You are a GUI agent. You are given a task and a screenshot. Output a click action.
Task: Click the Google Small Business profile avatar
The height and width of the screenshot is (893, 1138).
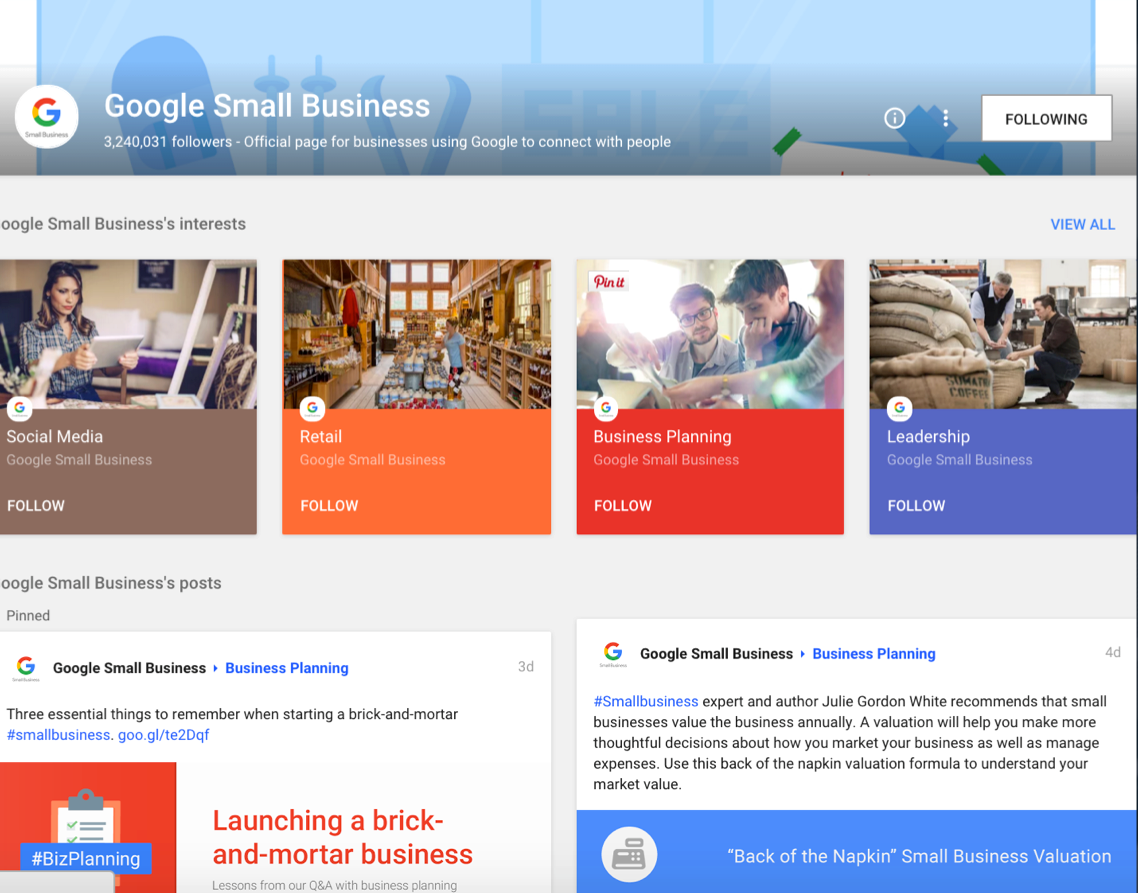click(x=47, y=117)
